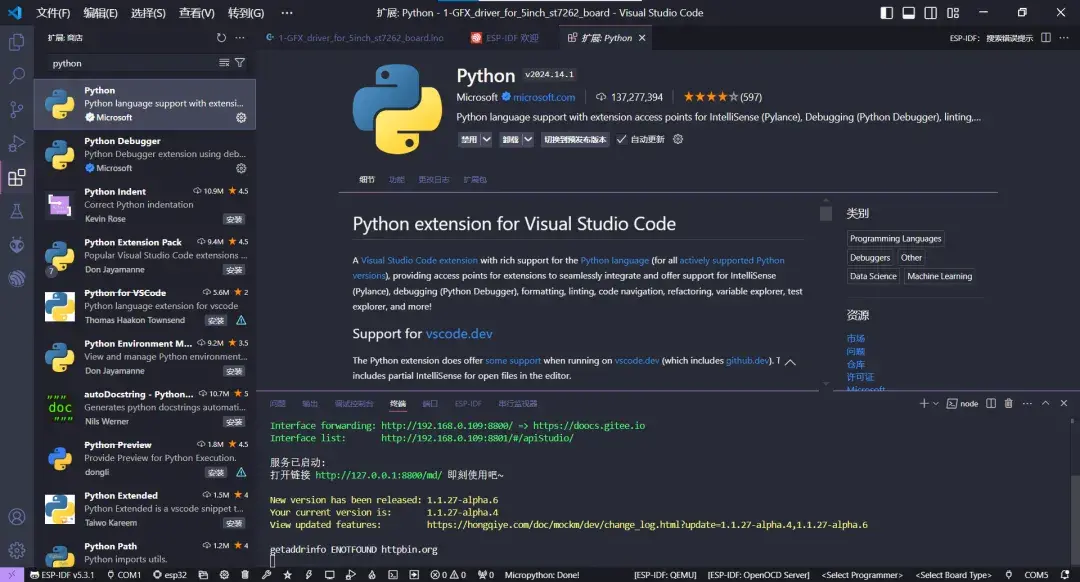This screenshot has height=582, width=1080.
Task: Open the Extensions view icon
Action: 17,178
